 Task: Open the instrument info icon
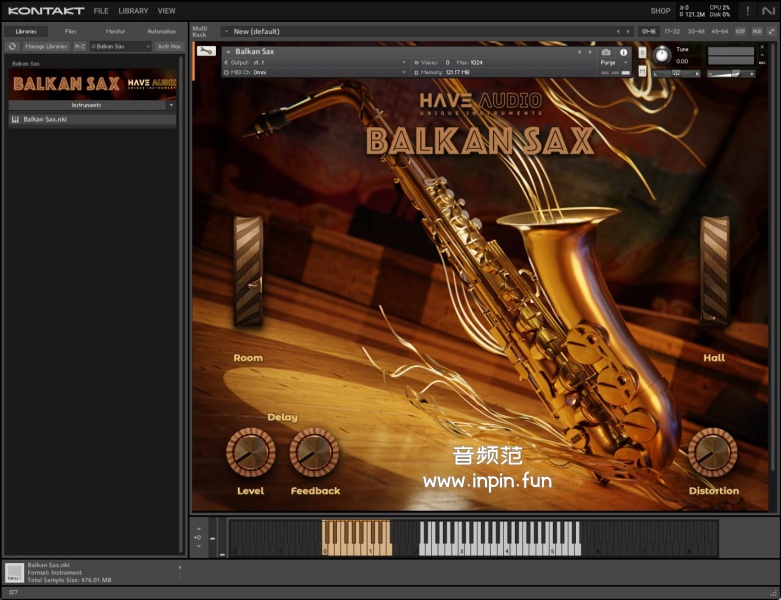624,51
